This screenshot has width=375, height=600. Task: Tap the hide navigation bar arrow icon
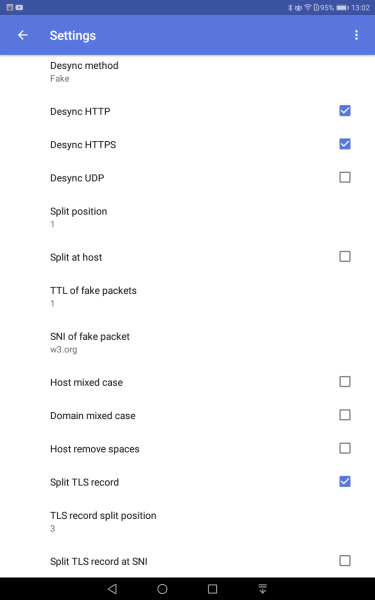262,589
